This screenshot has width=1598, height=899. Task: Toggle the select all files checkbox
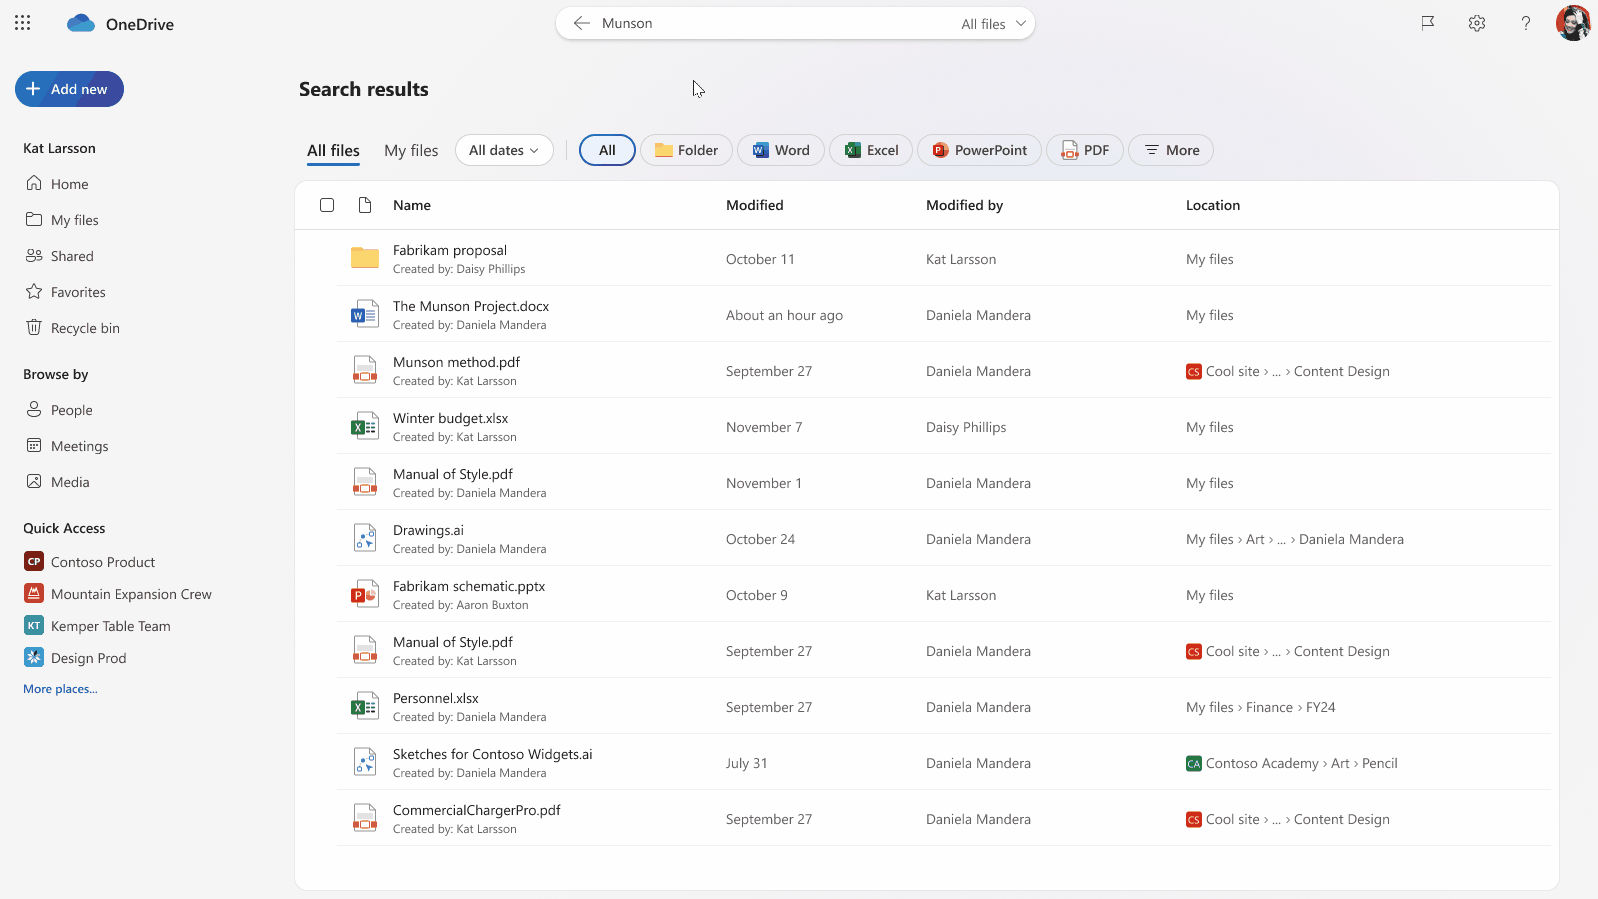point(327,205)
